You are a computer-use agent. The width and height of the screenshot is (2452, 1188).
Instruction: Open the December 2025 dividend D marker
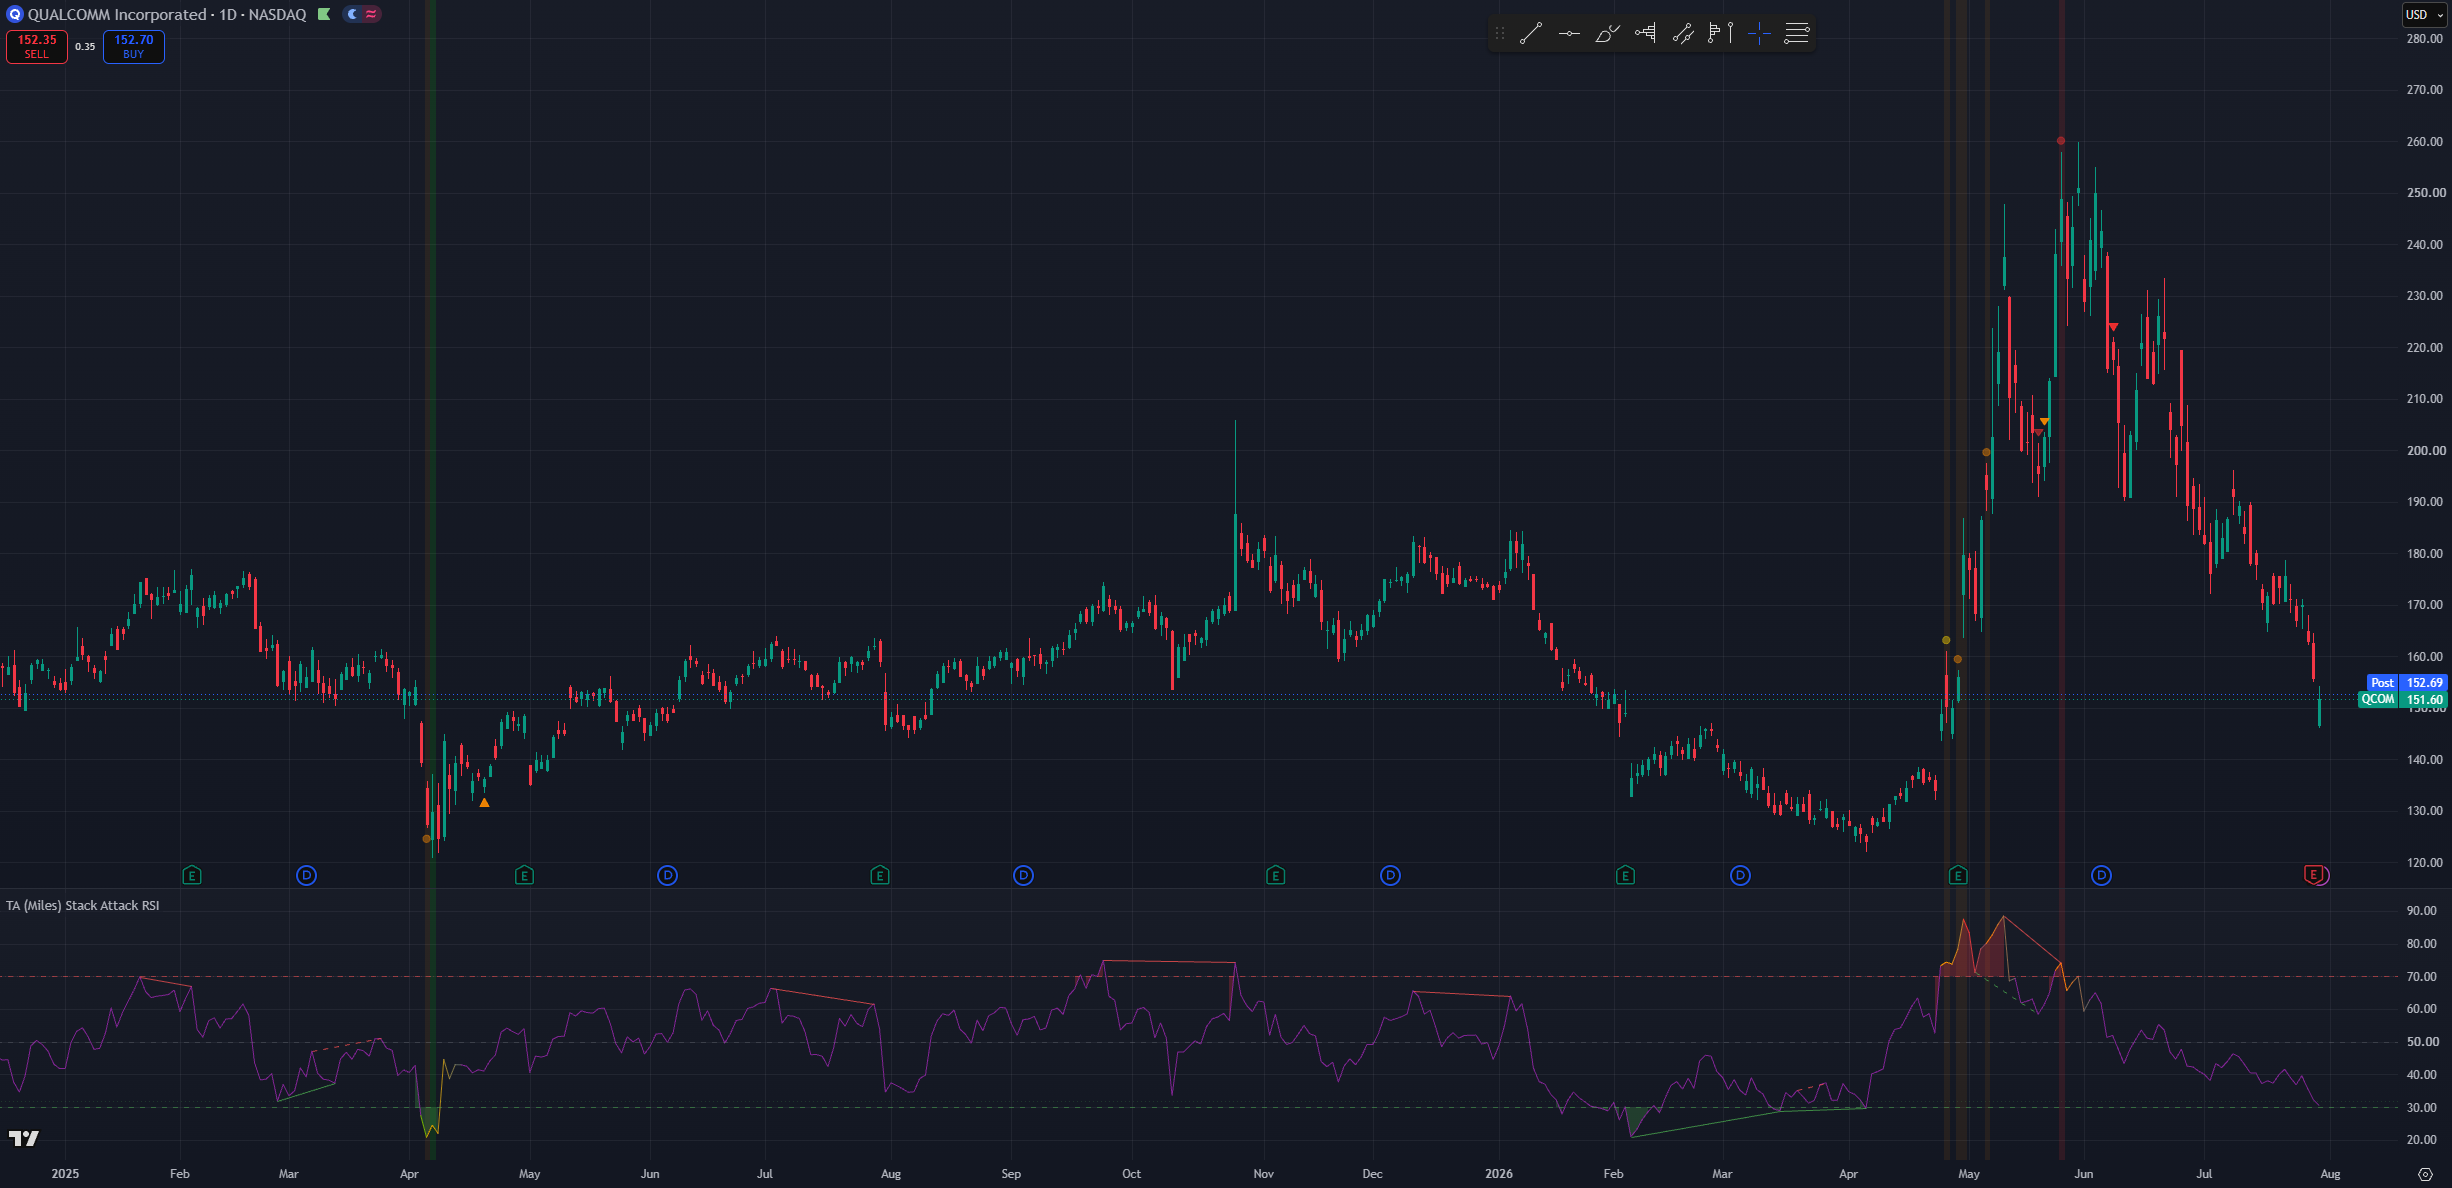(x=1390, y=876)
